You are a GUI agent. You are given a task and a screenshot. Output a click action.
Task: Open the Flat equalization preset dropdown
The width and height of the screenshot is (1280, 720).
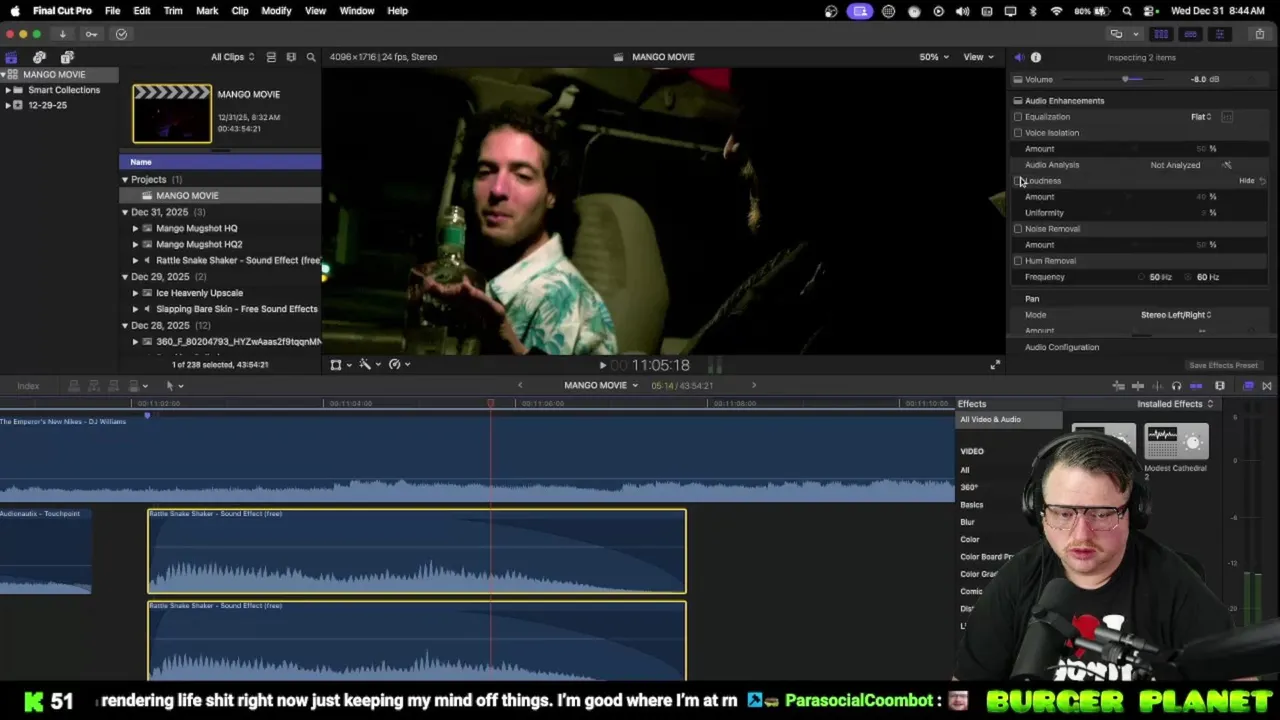point(1201,117)
